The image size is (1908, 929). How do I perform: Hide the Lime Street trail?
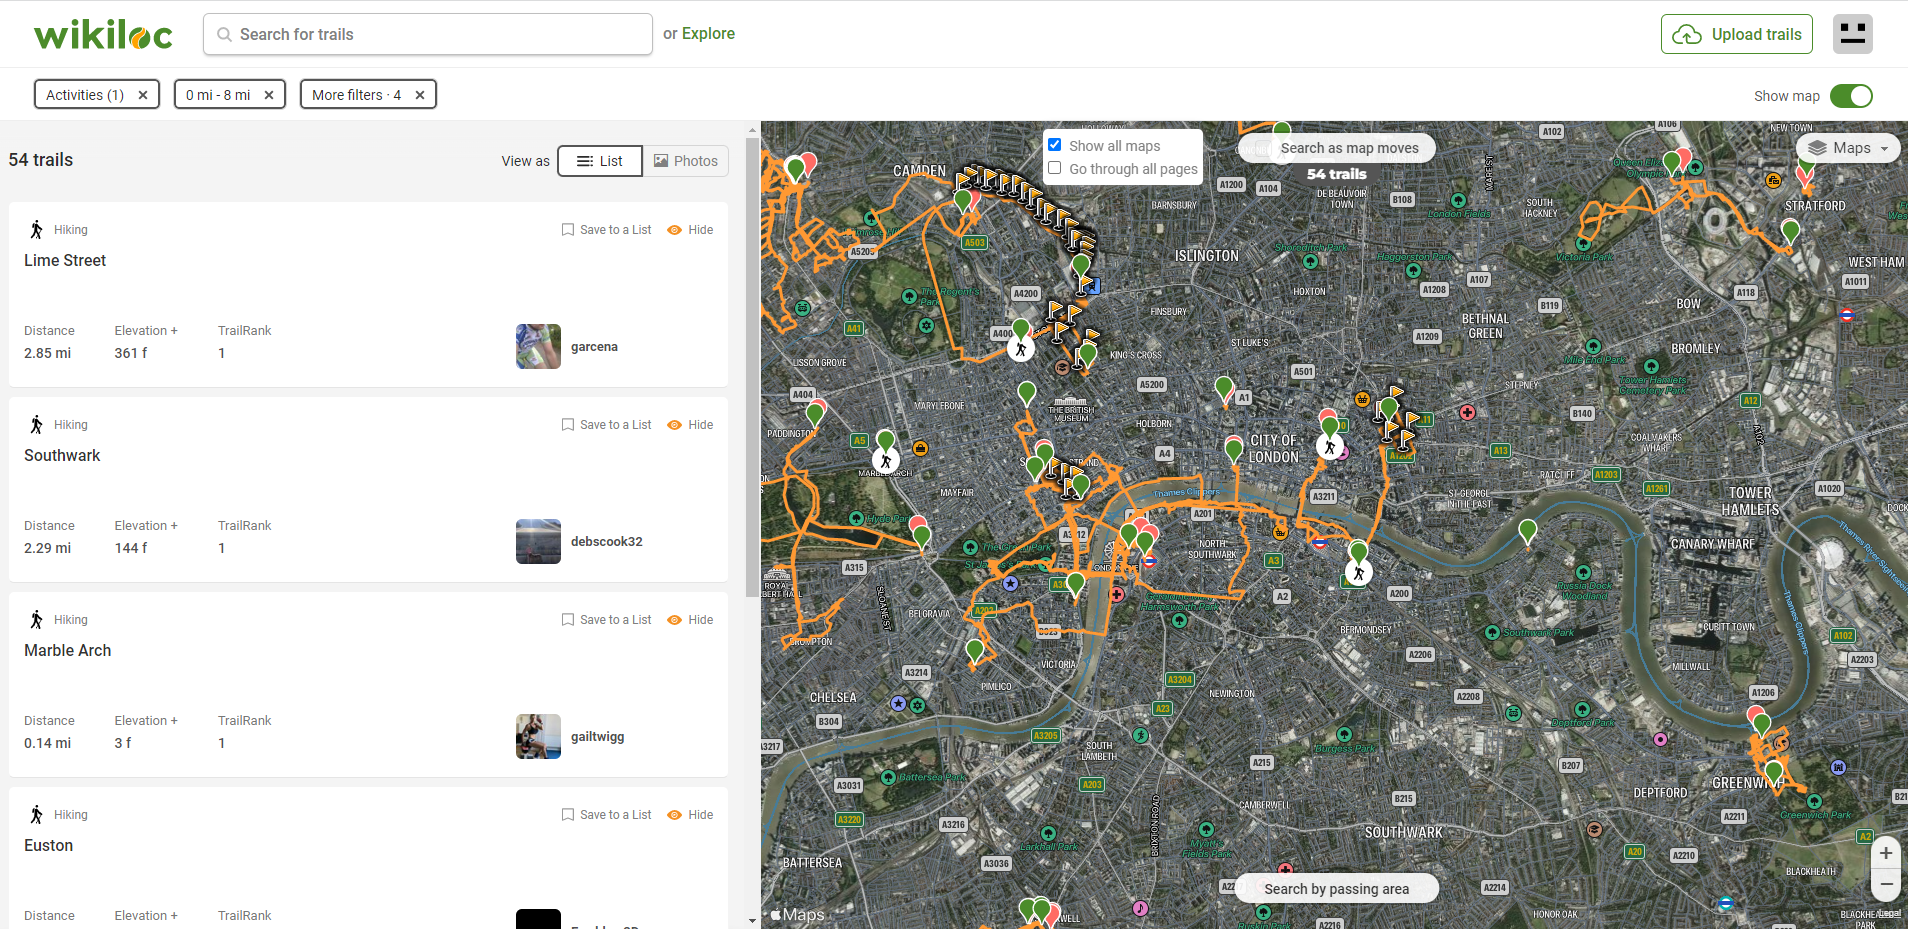click(x=690, y=230)
